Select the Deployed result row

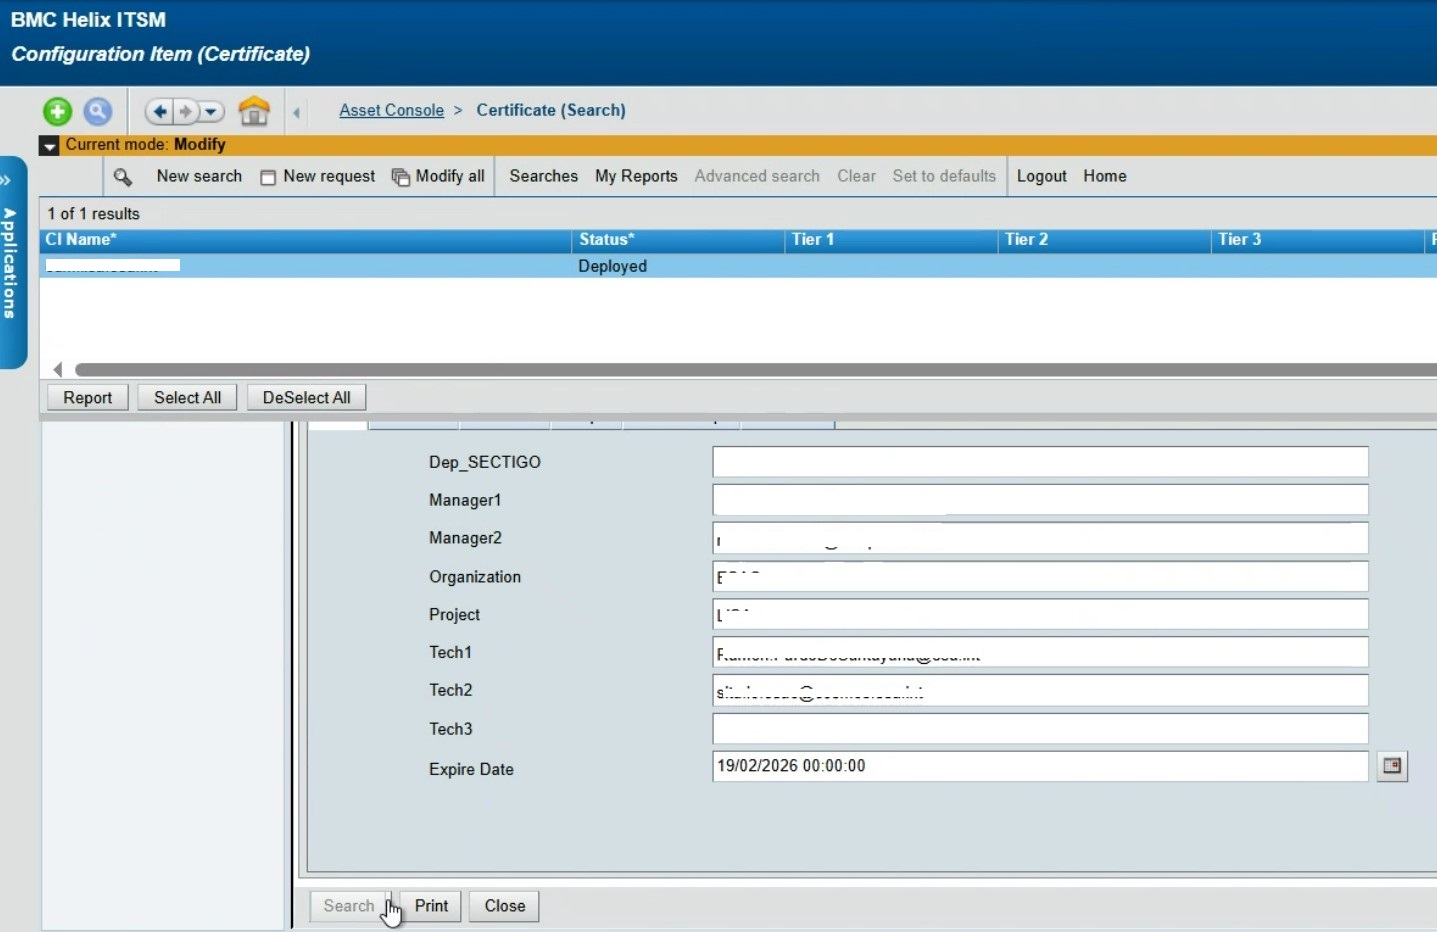point(612,266)
